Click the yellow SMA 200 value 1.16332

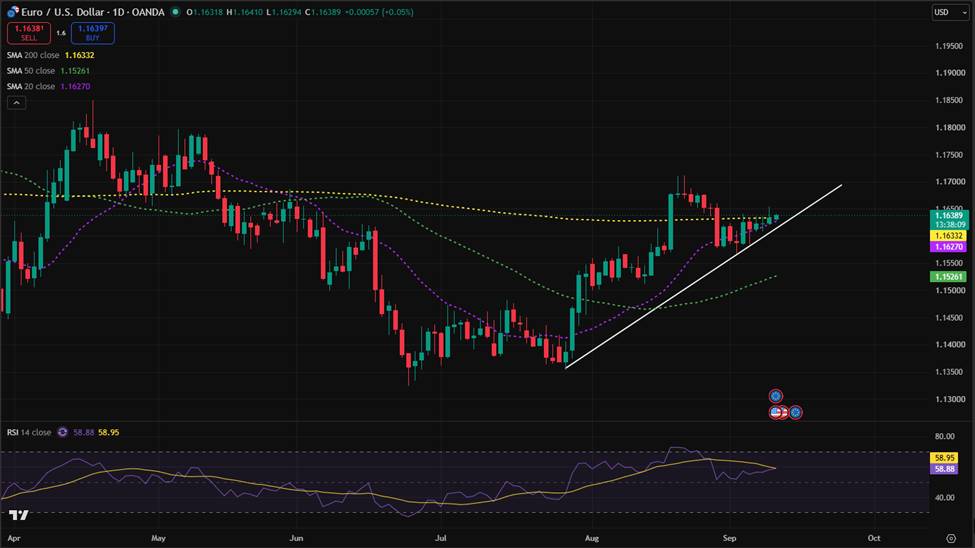(80, 55)
